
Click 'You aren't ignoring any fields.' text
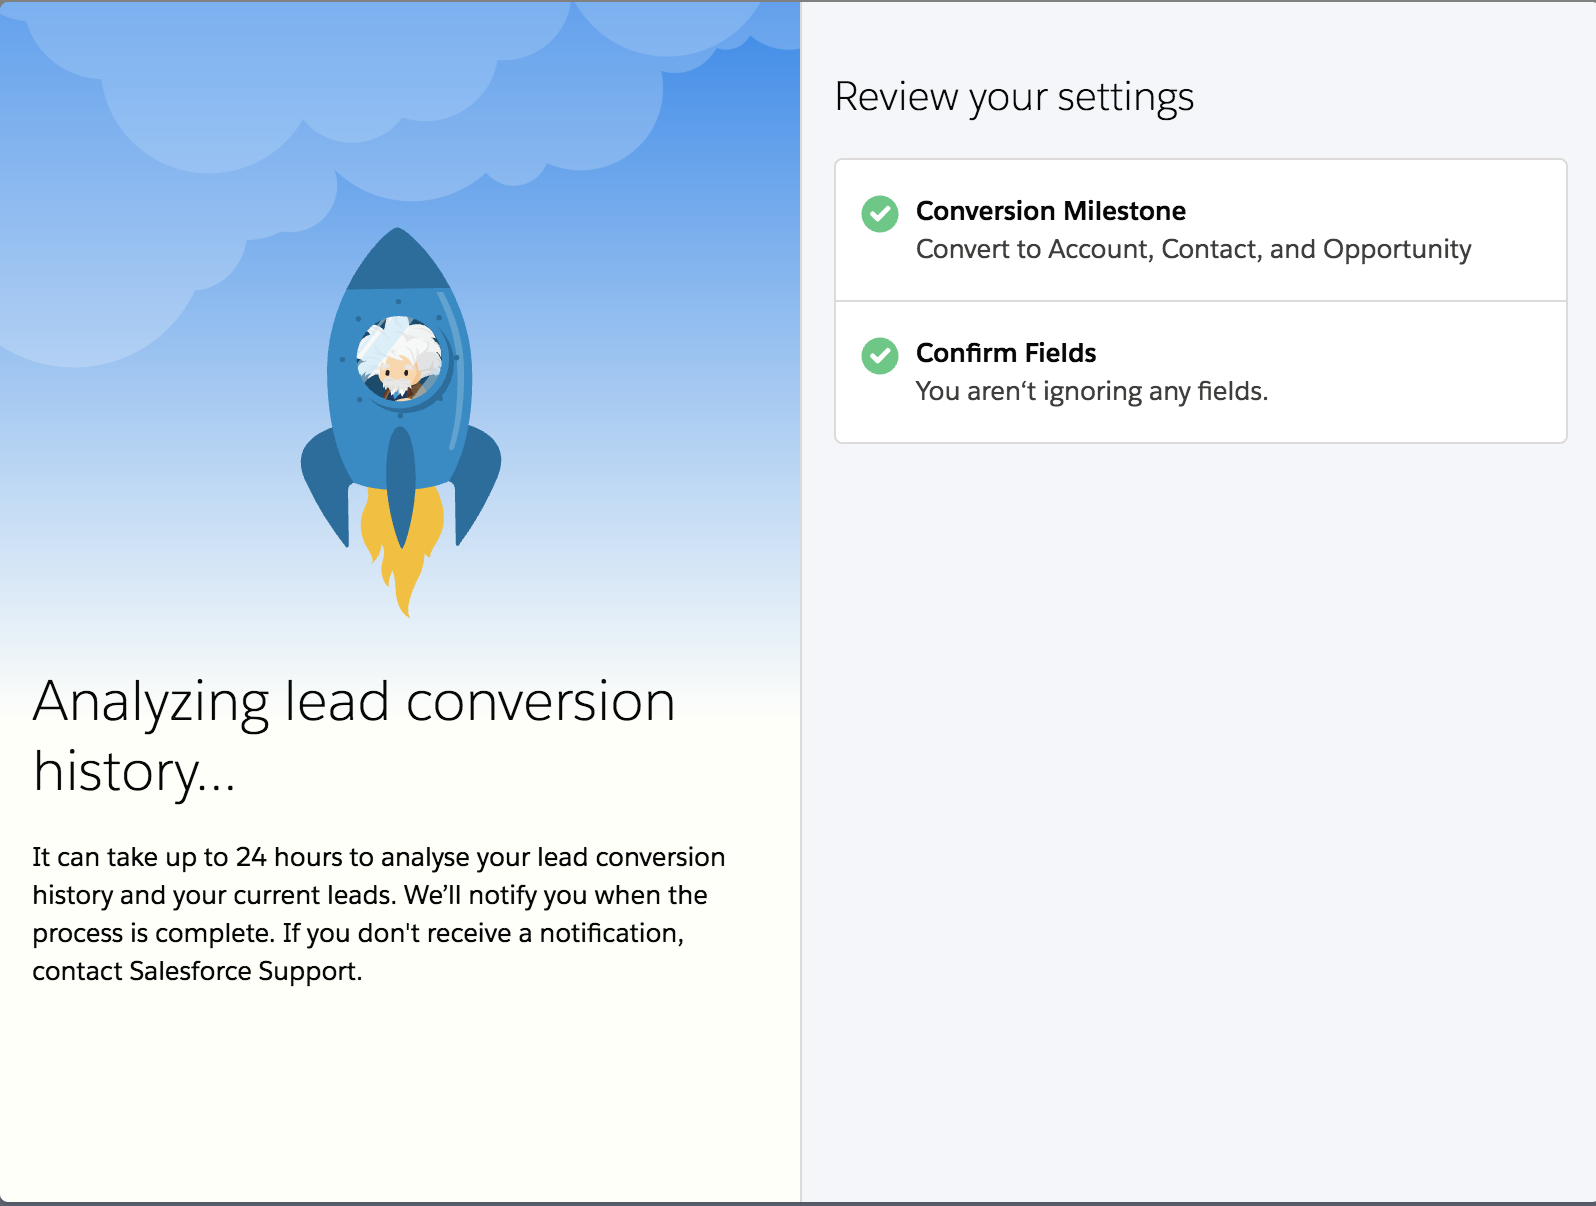[x=1091, y=391]
